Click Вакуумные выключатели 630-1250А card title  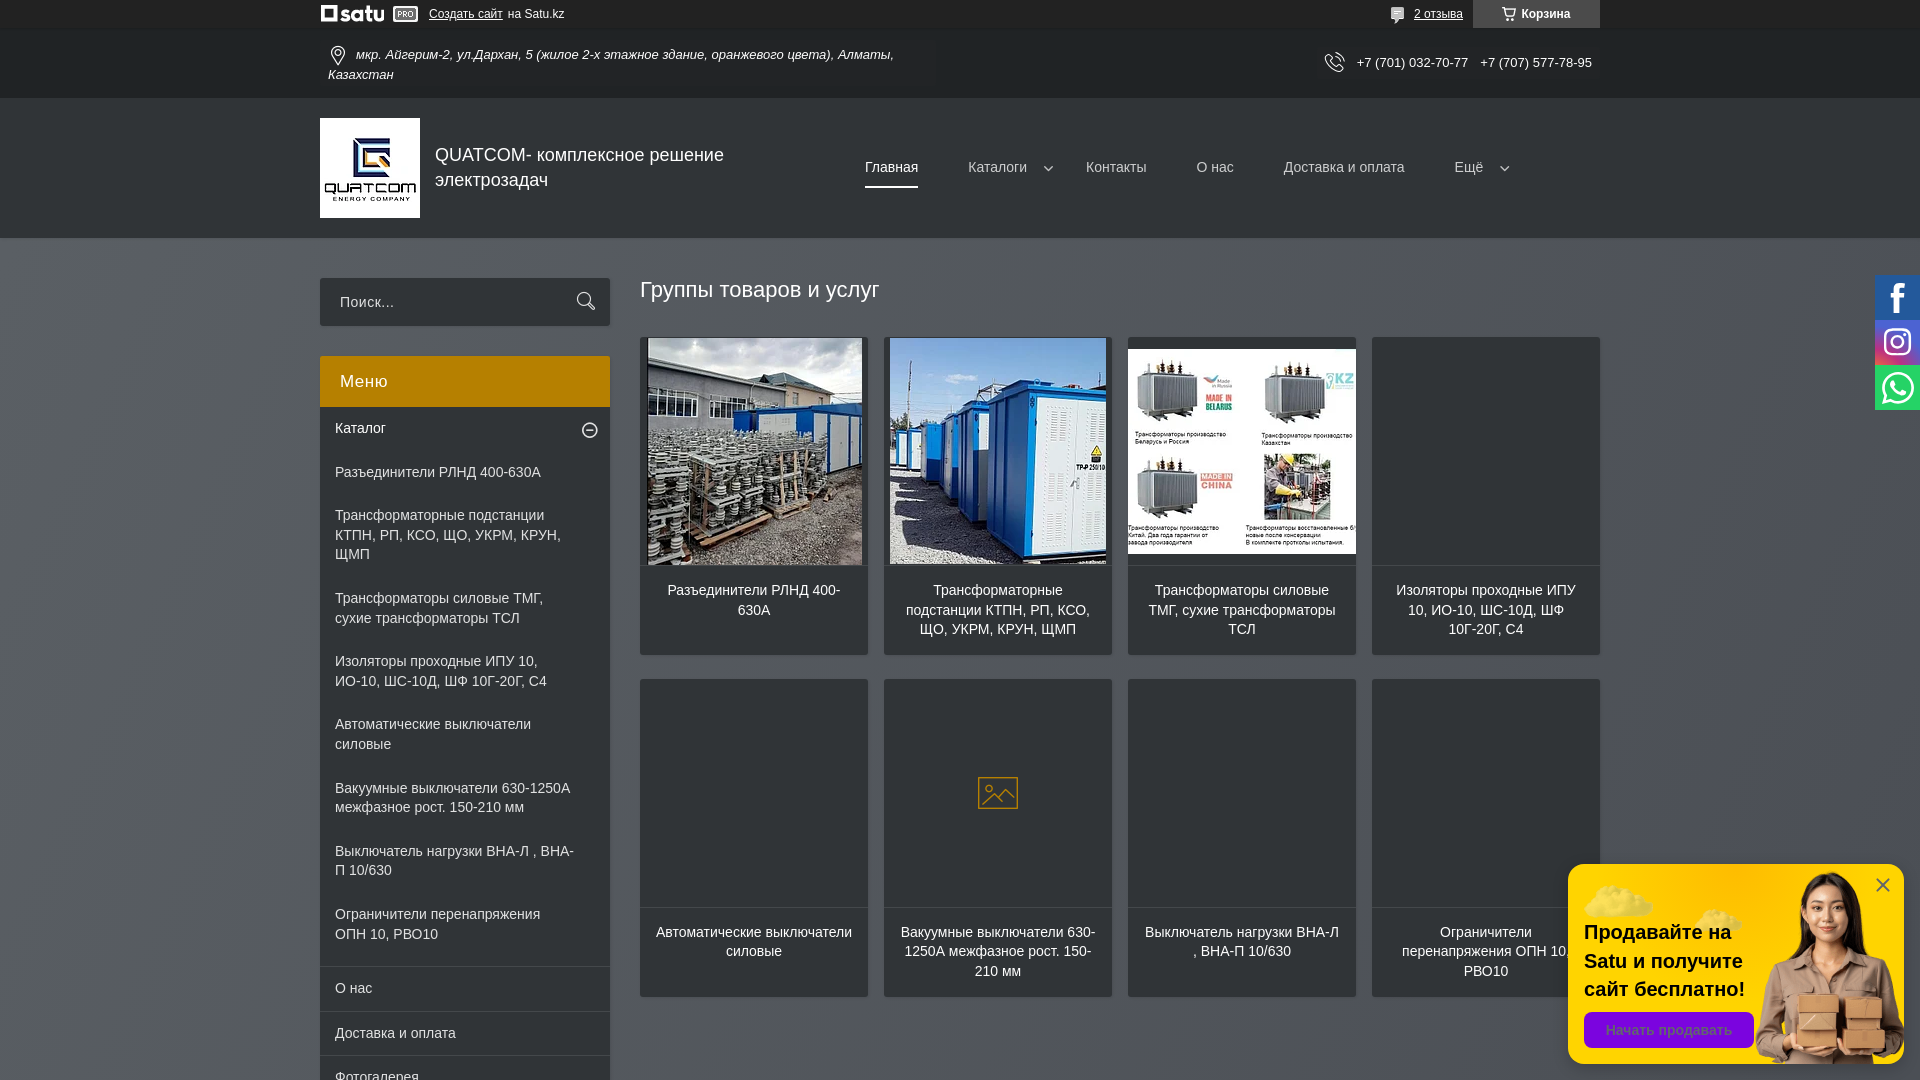tap(998, 952)
